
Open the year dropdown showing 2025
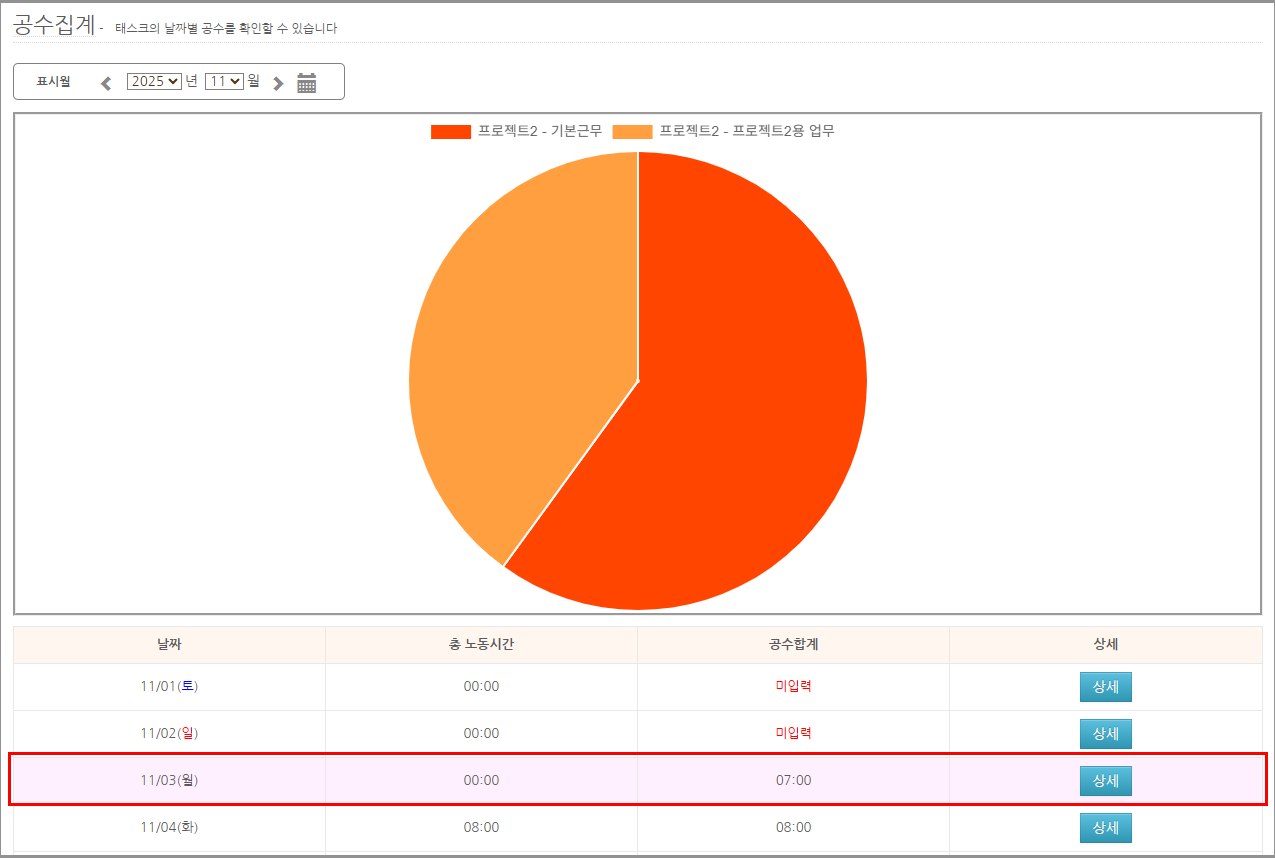pyautogui.click(x=154, y=81)
